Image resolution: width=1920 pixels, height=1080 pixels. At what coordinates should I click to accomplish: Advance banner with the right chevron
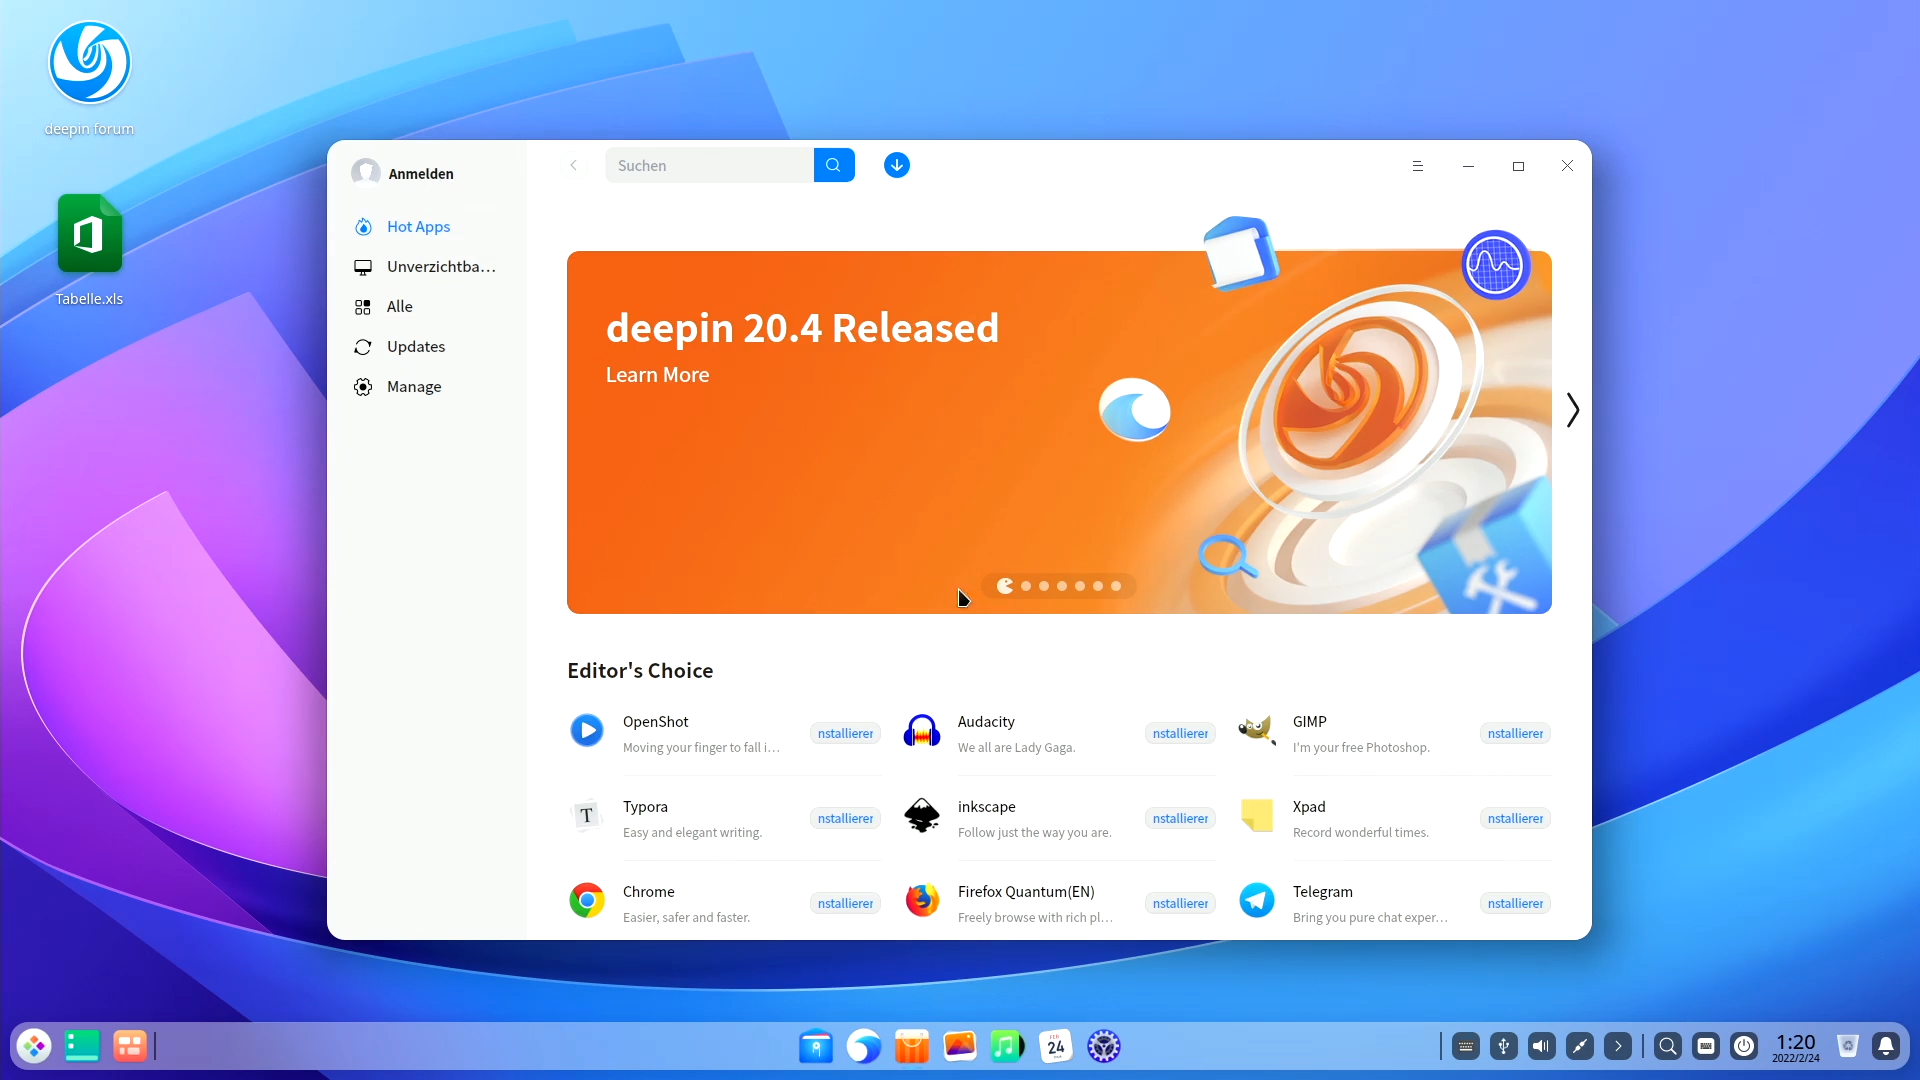1572,410
